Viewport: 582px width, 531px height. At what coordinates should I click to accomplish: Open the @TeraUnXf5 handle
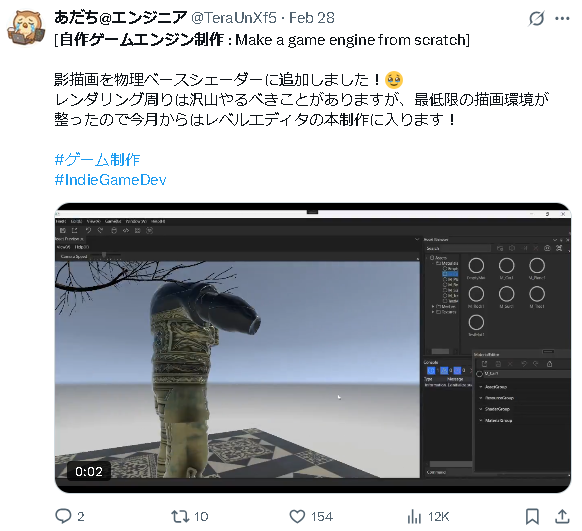[x=234, y=17]
